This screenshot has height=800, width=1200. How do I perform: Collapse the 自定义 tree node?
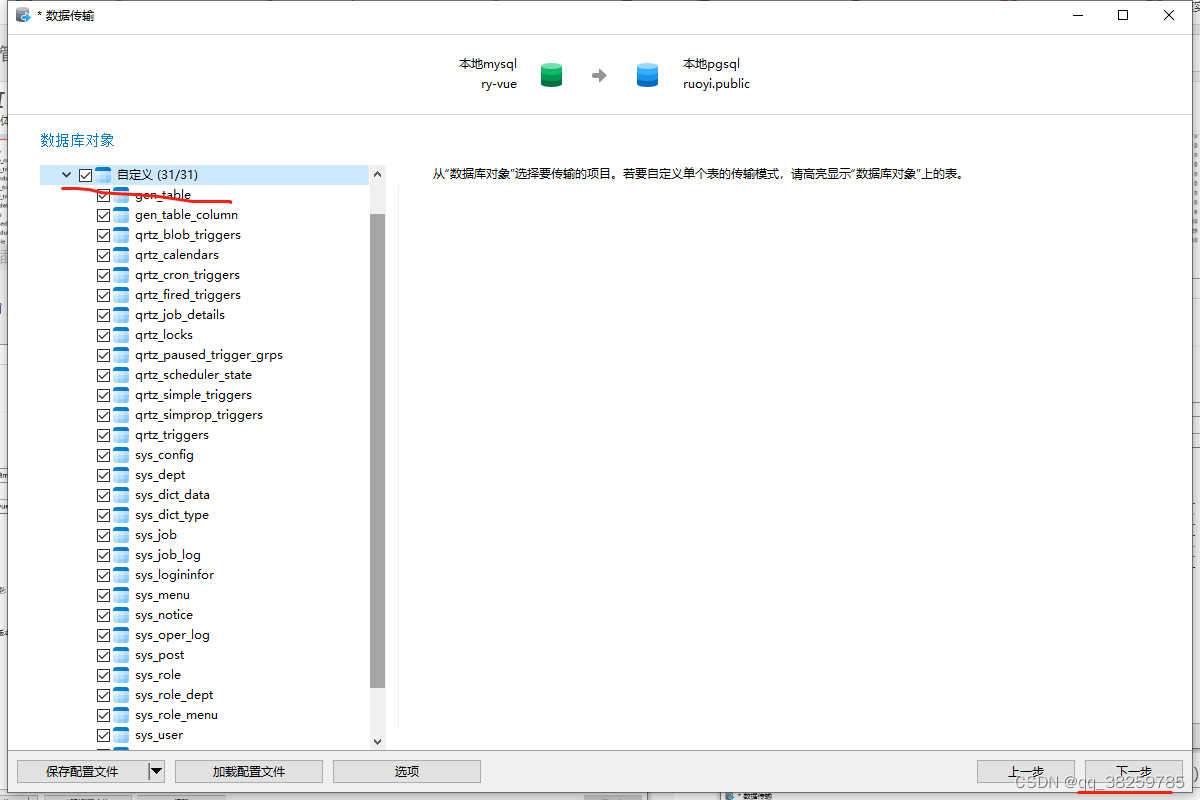pyautogui.click(x=66, y=175)
